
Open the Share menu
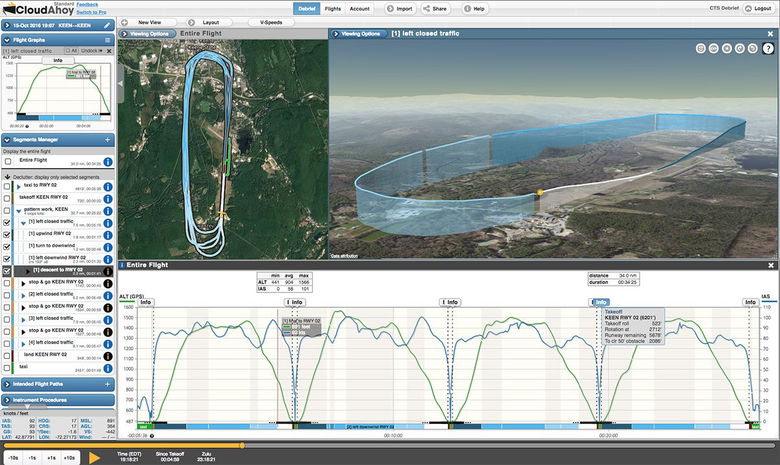point(435,8)
